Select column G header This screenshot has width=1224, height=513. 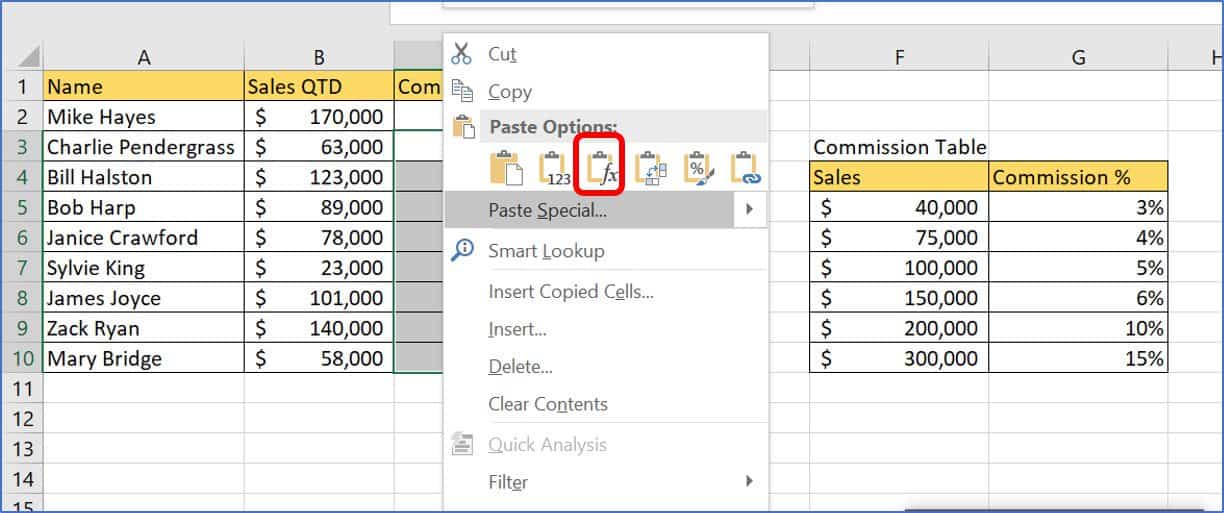[x=1078, y=58]
